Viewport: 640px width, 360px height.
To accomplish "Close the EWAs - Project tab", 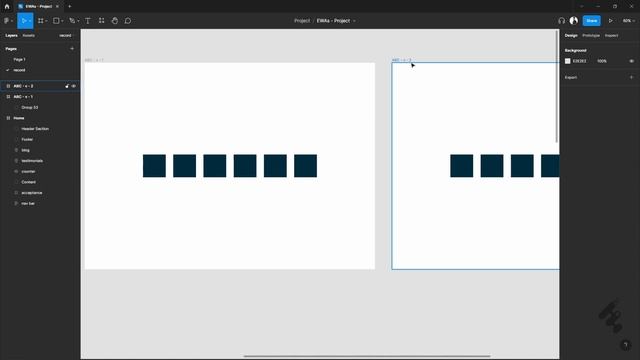I will coord(57,7).
